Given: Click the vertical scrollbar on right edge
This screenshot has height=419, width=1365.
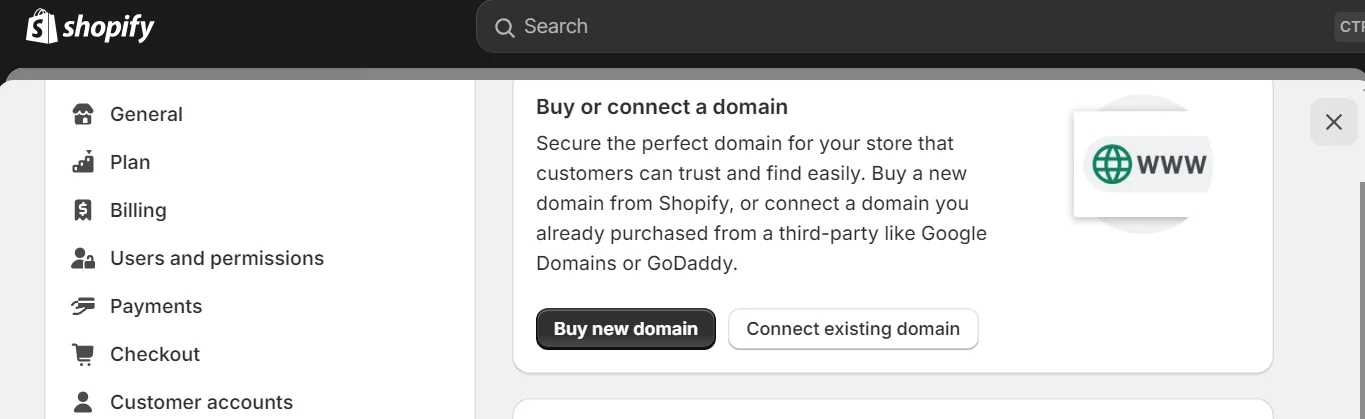Looking at the screenshot, I should [x=1361, y=300].
